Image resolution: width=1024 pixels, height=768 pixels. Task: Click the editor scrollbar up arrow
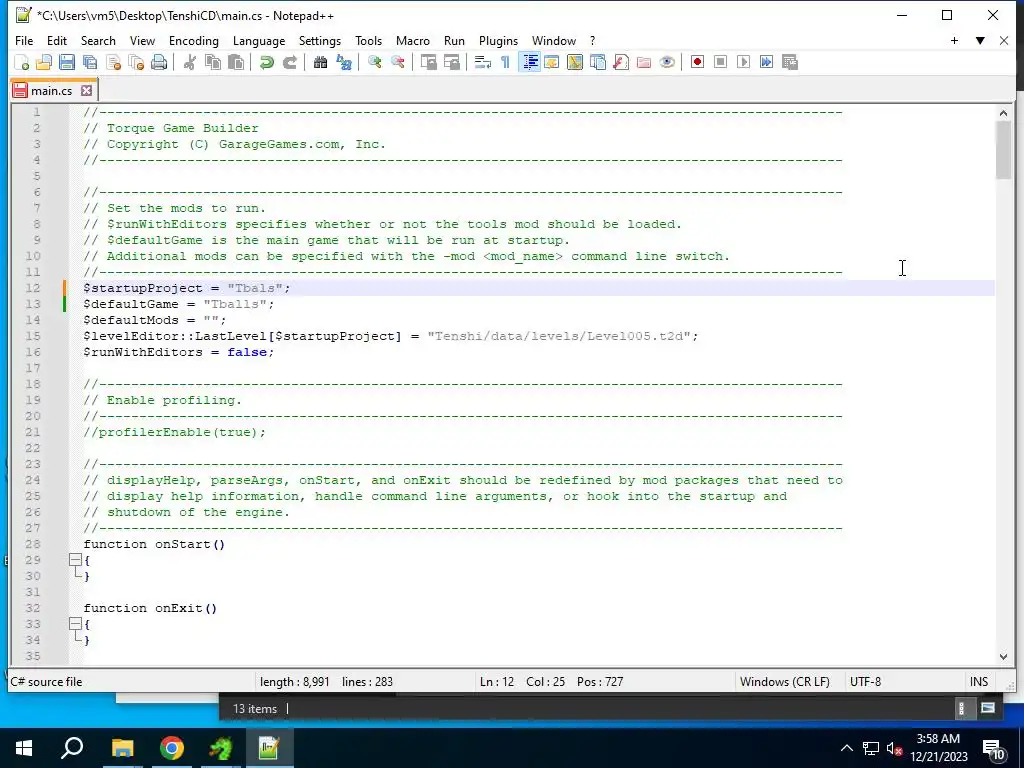coord(1003,113)
